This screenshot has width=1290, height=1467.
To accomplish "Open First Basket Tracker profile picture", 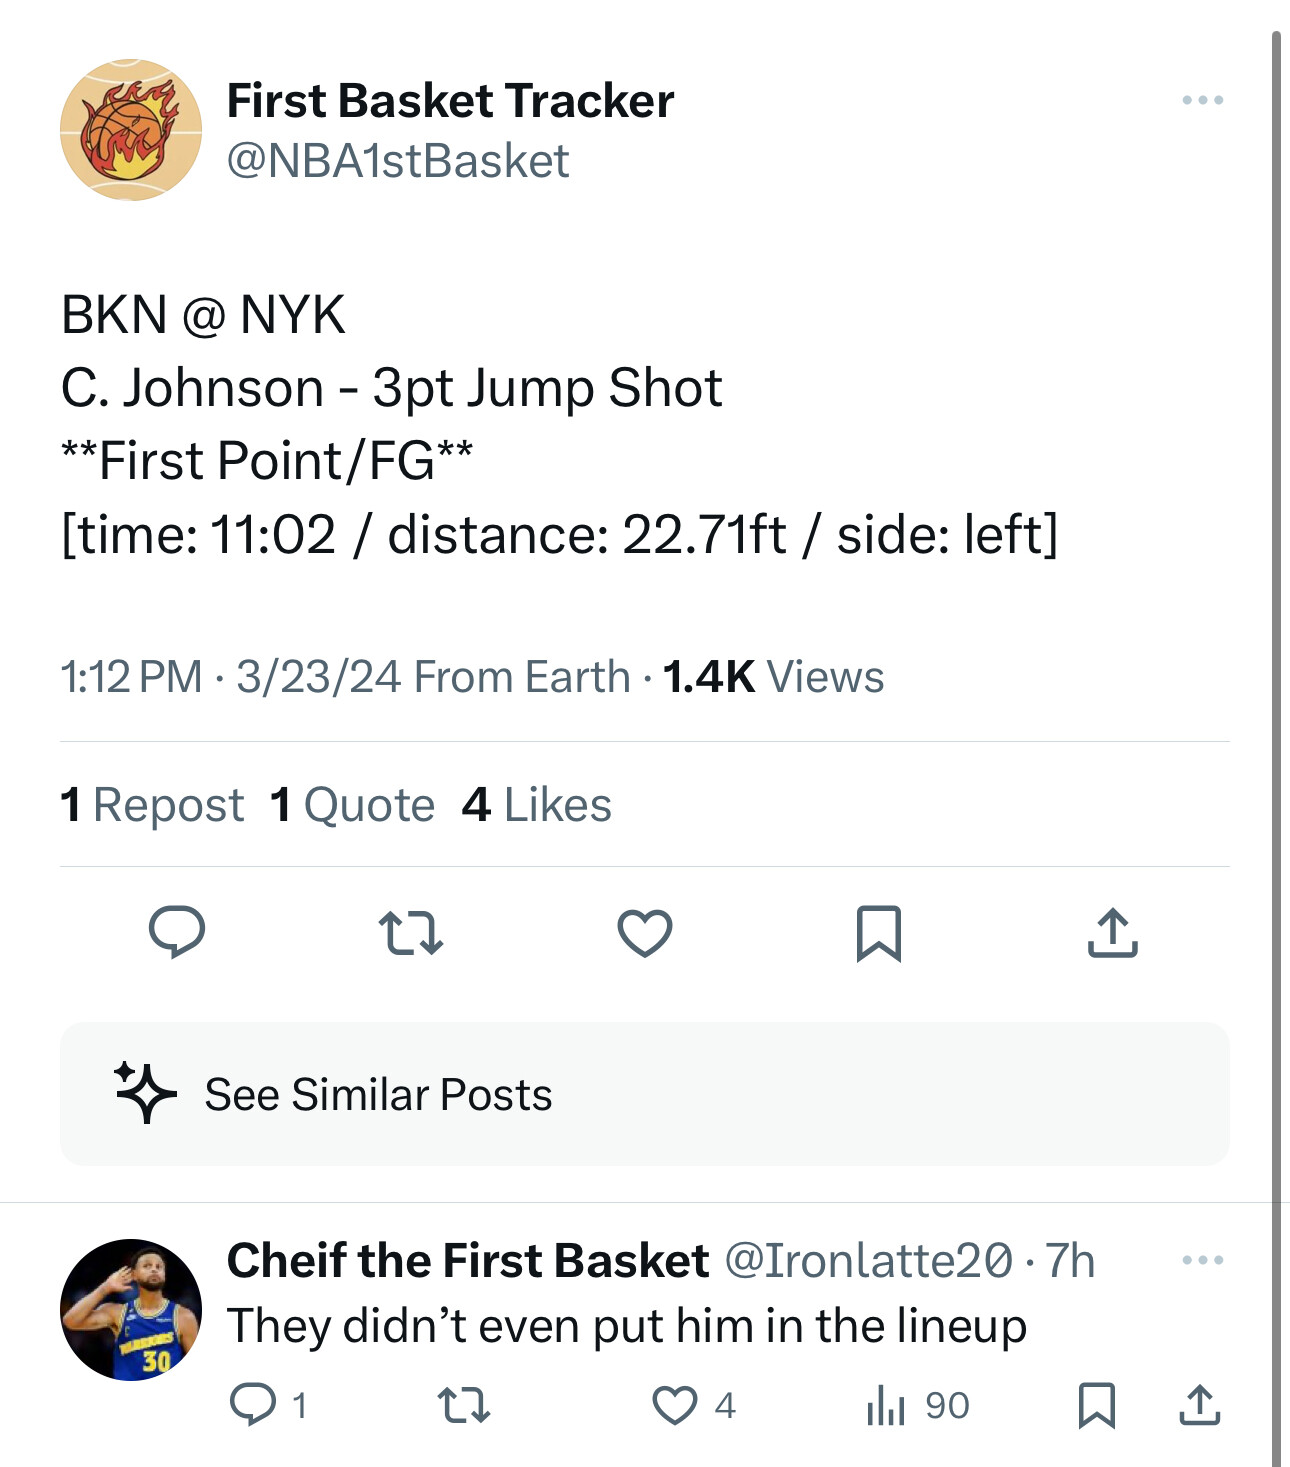I will [131, 130].
